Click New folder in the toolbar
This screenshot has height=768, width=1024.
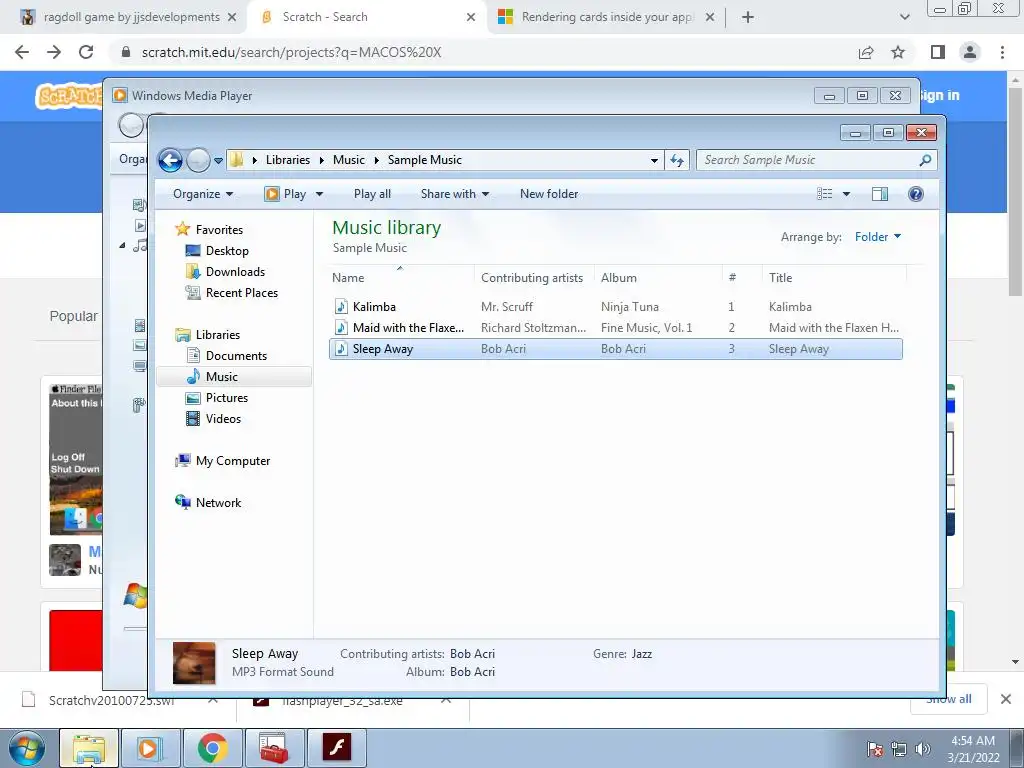(549, 194)
